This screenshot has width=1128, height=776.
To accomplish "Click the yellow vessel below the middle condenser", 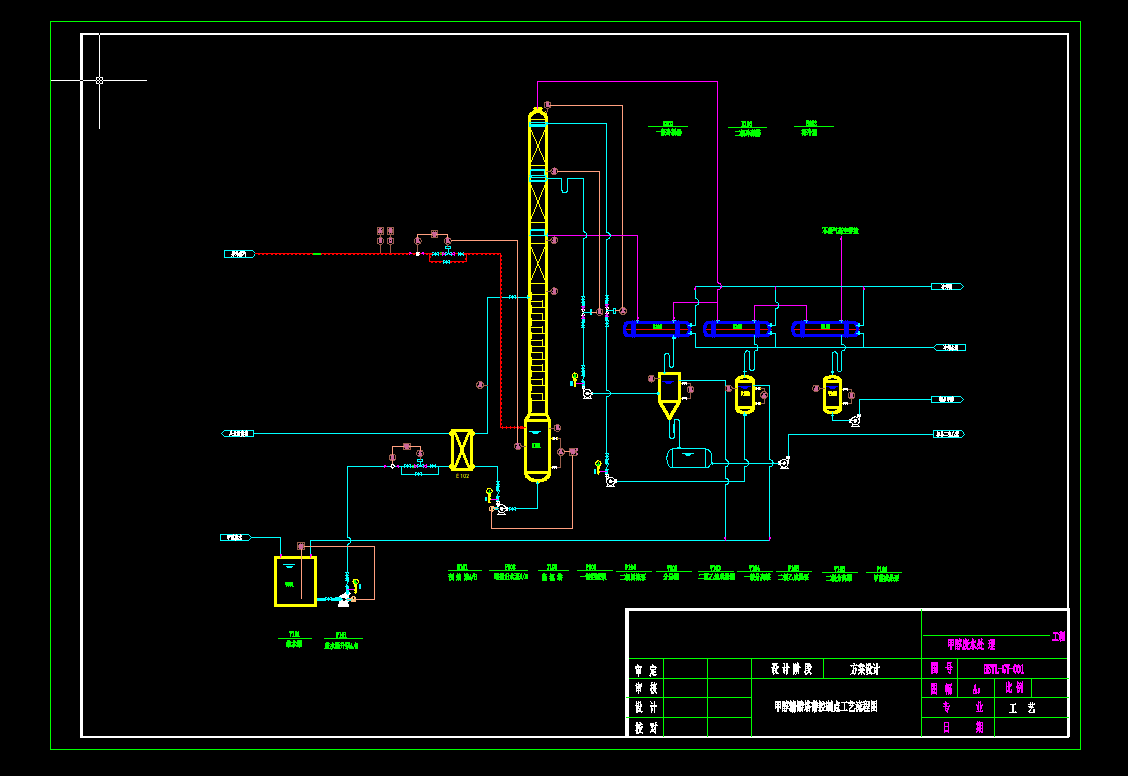I will click(x=745, y=395).
